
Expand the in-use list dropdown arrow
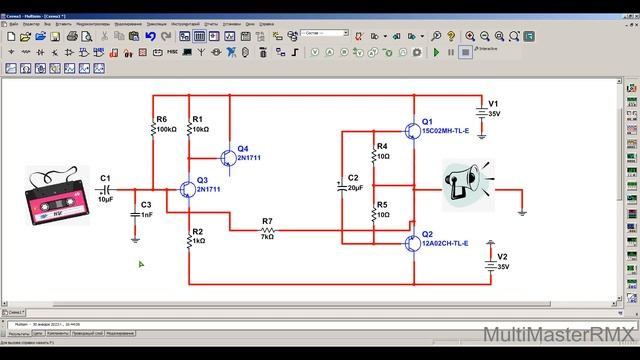[346, 33]
